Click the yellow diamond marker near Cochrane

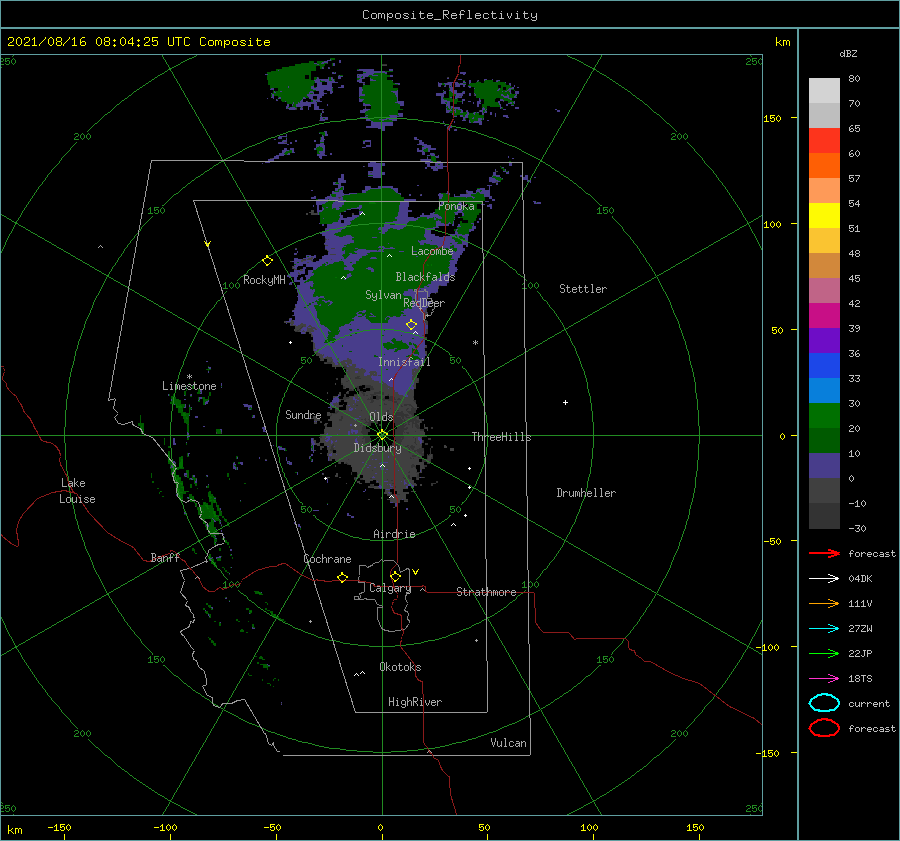coord(342,577)
